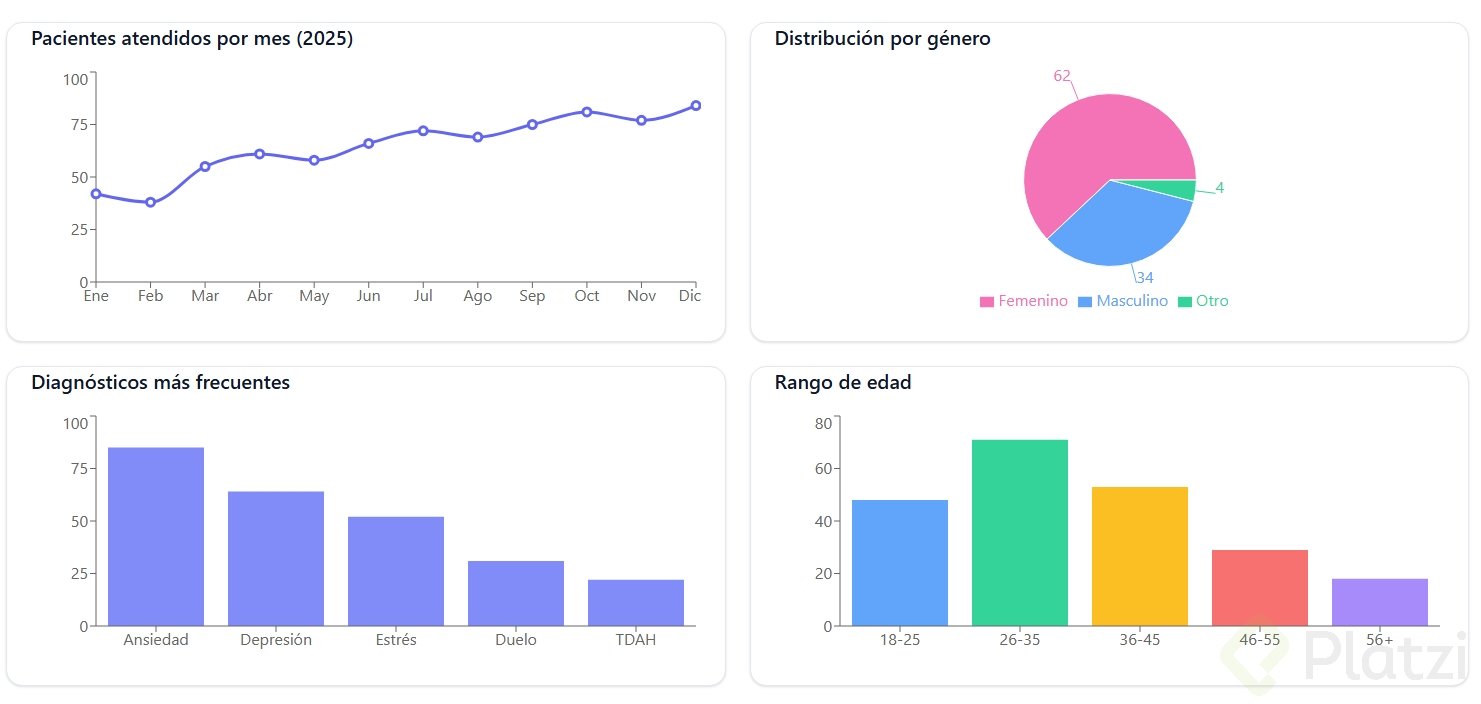The width and height of the screenshot is (1481, 704).
Task: Click the pie value label 34
Action: (x=1145, y=278)
